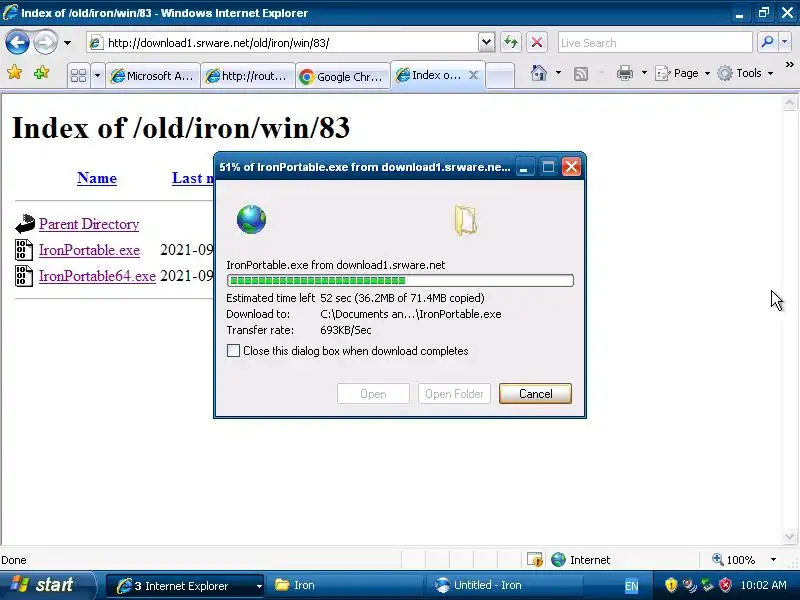This screenshot has width=800, height=600.
Task: Click the download progress bar
Action: (x=401, y=280)
